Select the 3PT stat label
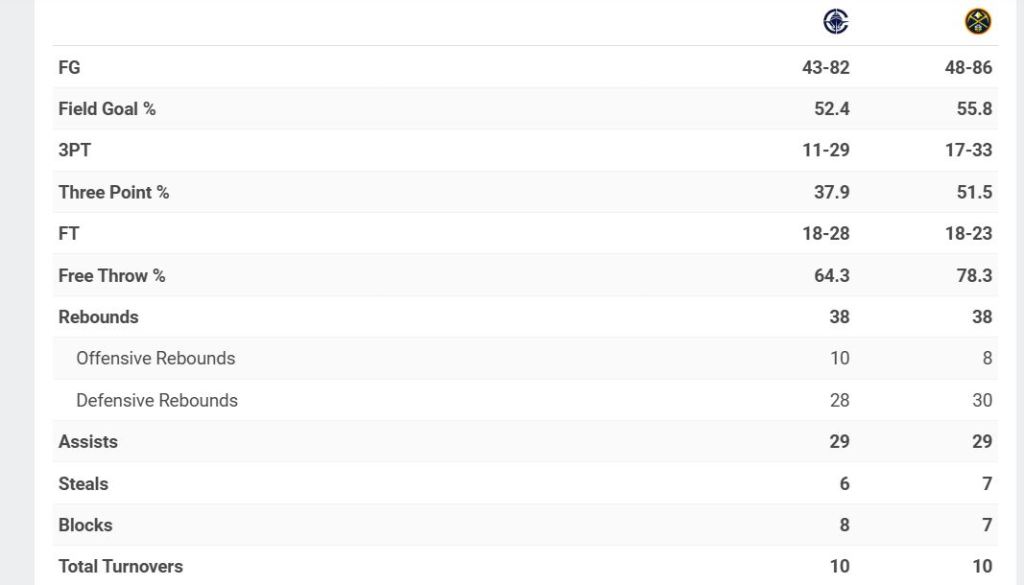 coord(75,150)
